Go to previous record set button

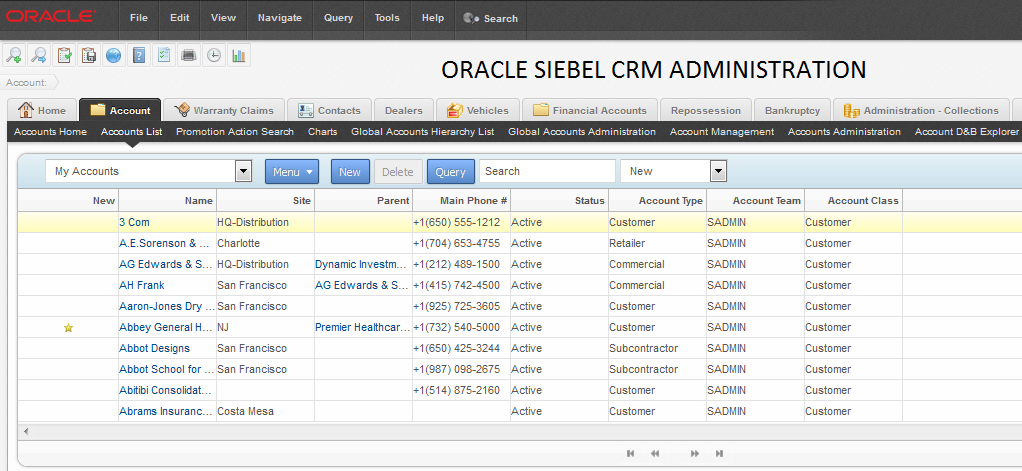coord(655,453)
